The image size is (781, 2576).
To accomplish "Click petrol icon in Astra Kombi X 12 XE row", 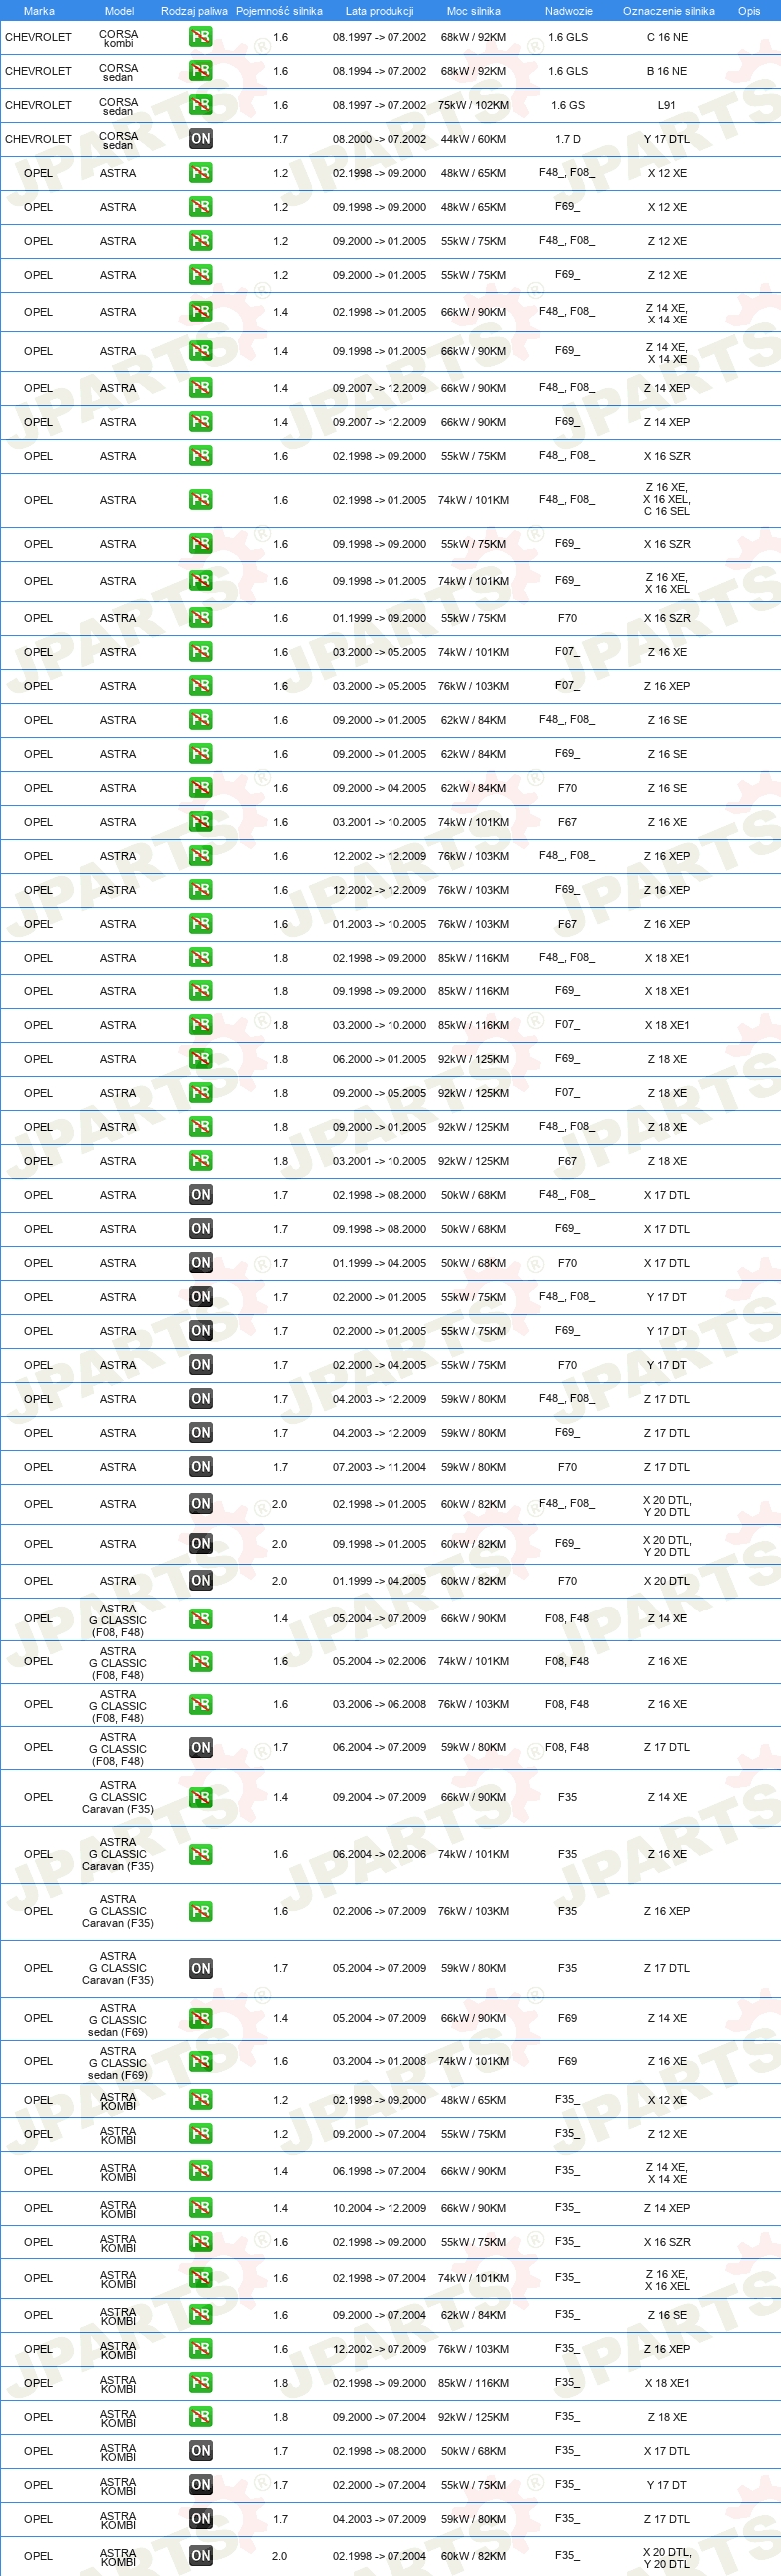I will [200, 2100].
